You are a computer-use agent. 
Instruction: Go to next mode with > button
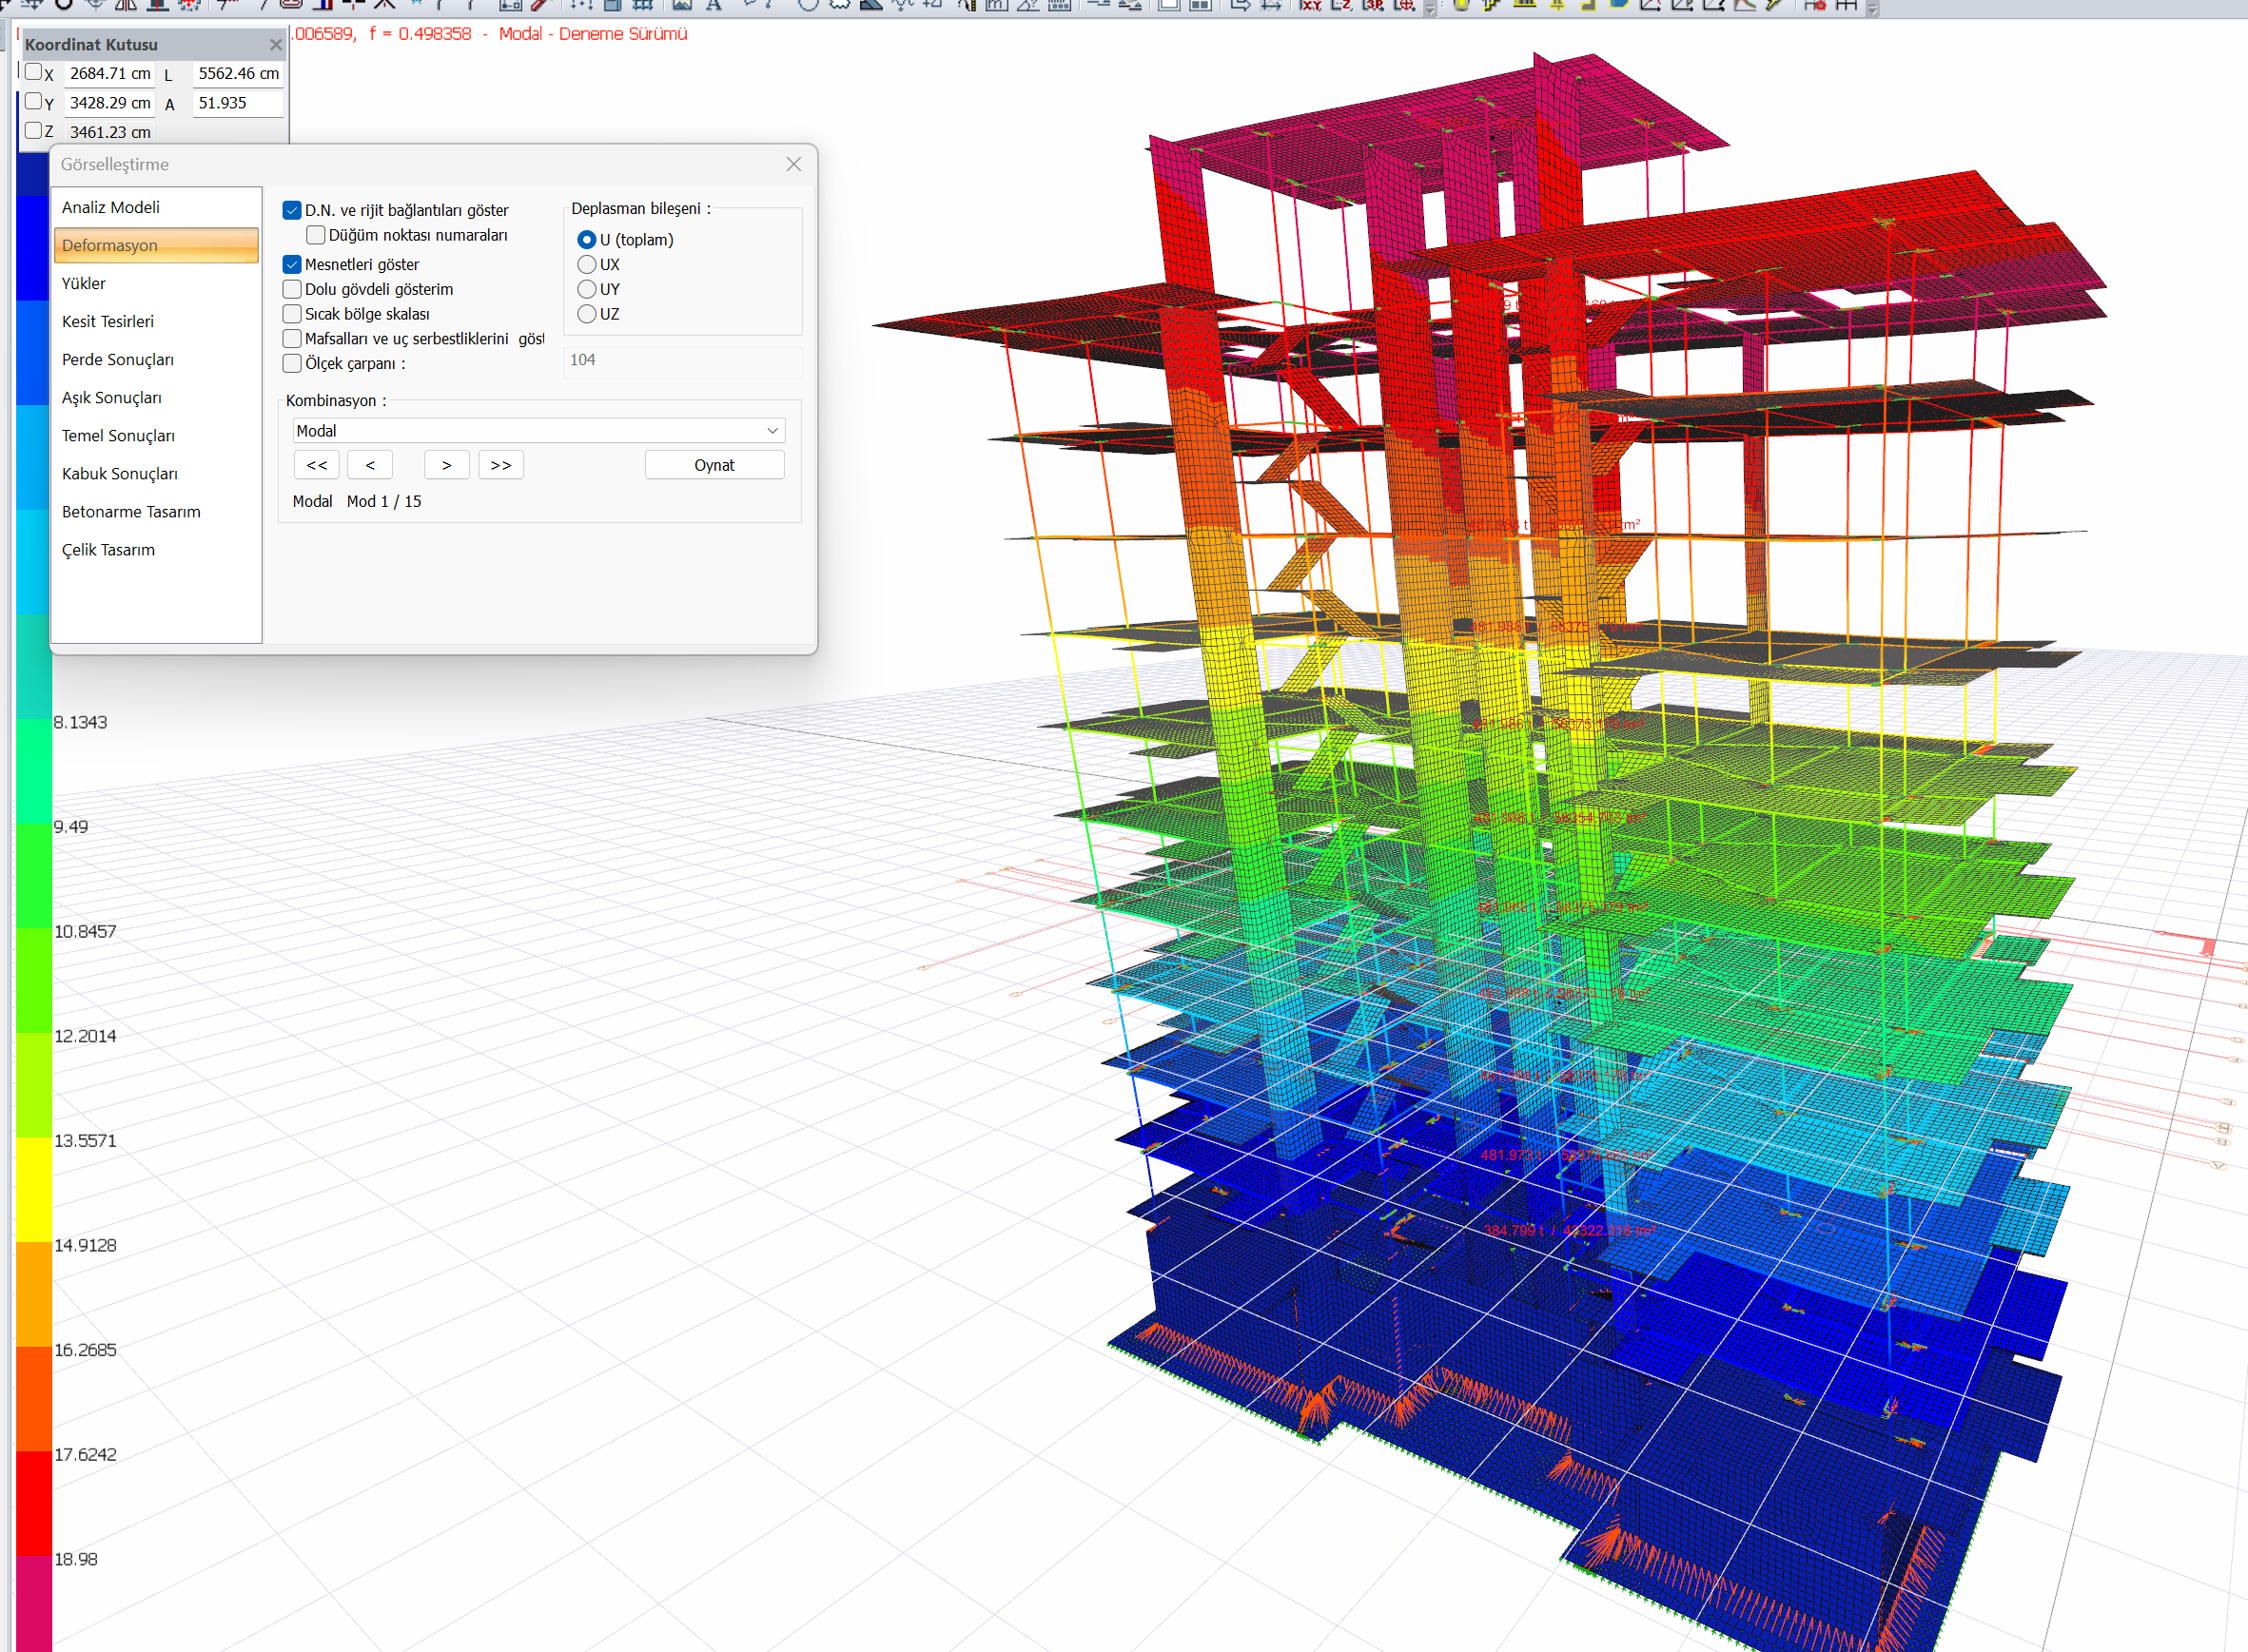[446, 465]
